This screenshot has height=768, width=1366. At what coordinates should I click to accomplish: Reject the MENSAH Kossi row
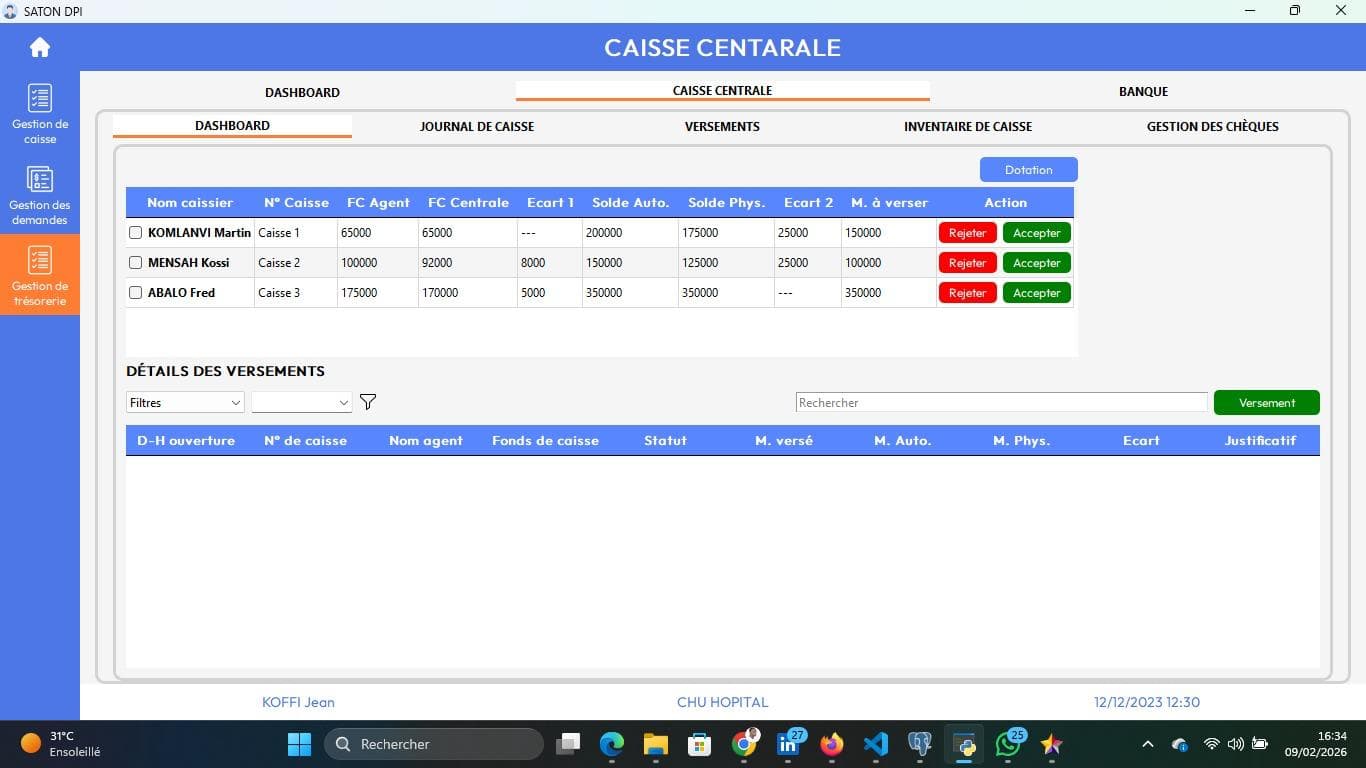pyautogui.click(x=968, y=263)
